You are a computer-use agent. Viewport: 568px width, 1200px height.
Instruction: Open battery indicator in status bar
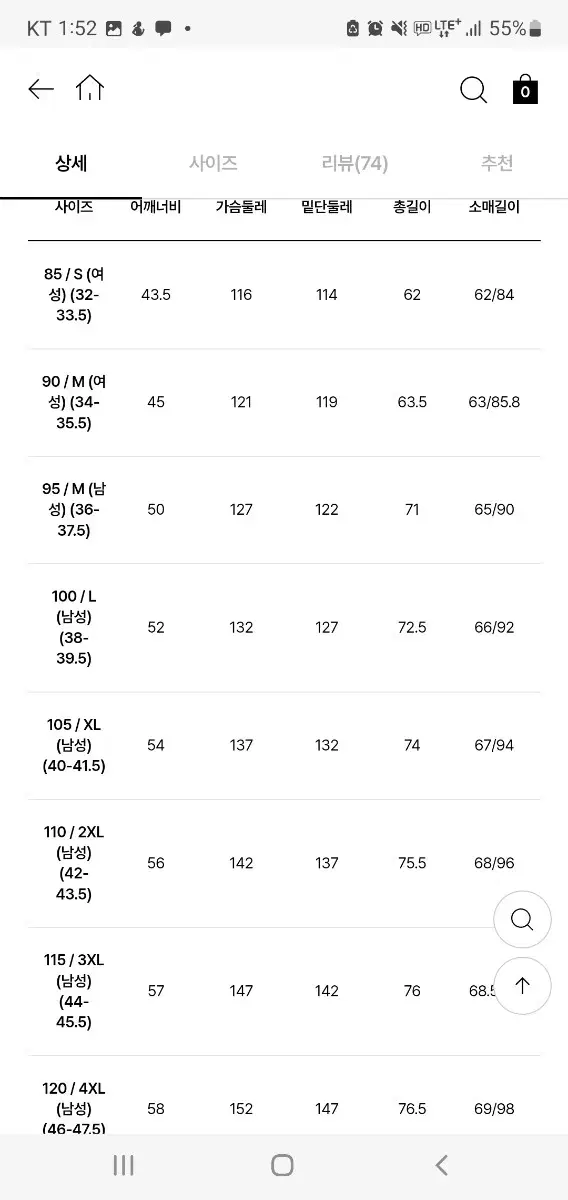(536, 29)
